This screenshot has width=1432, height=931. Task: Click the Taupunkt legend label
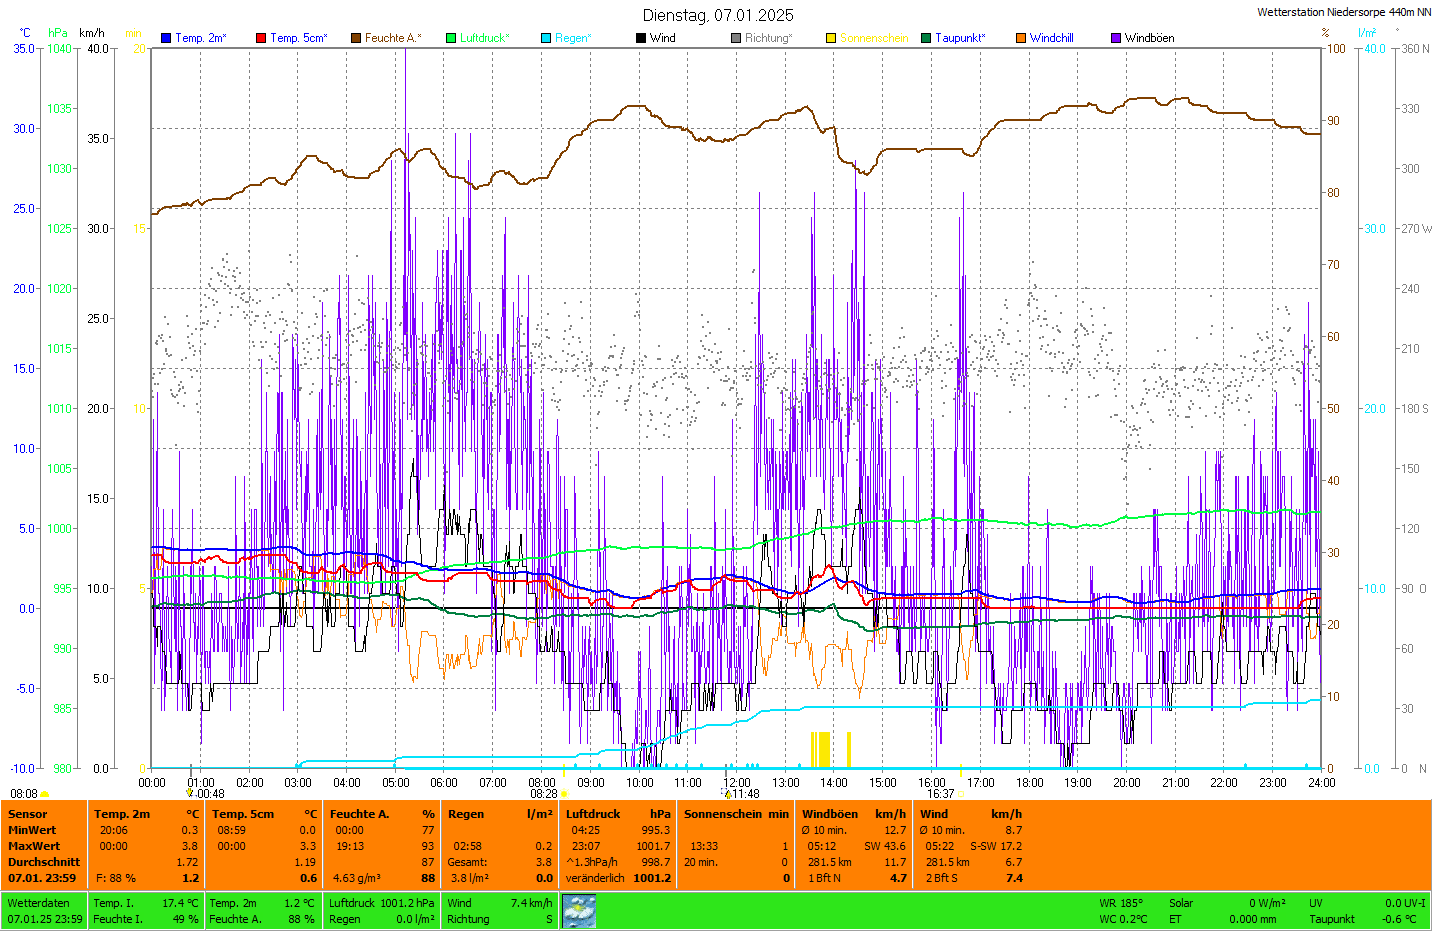point(960,38)
